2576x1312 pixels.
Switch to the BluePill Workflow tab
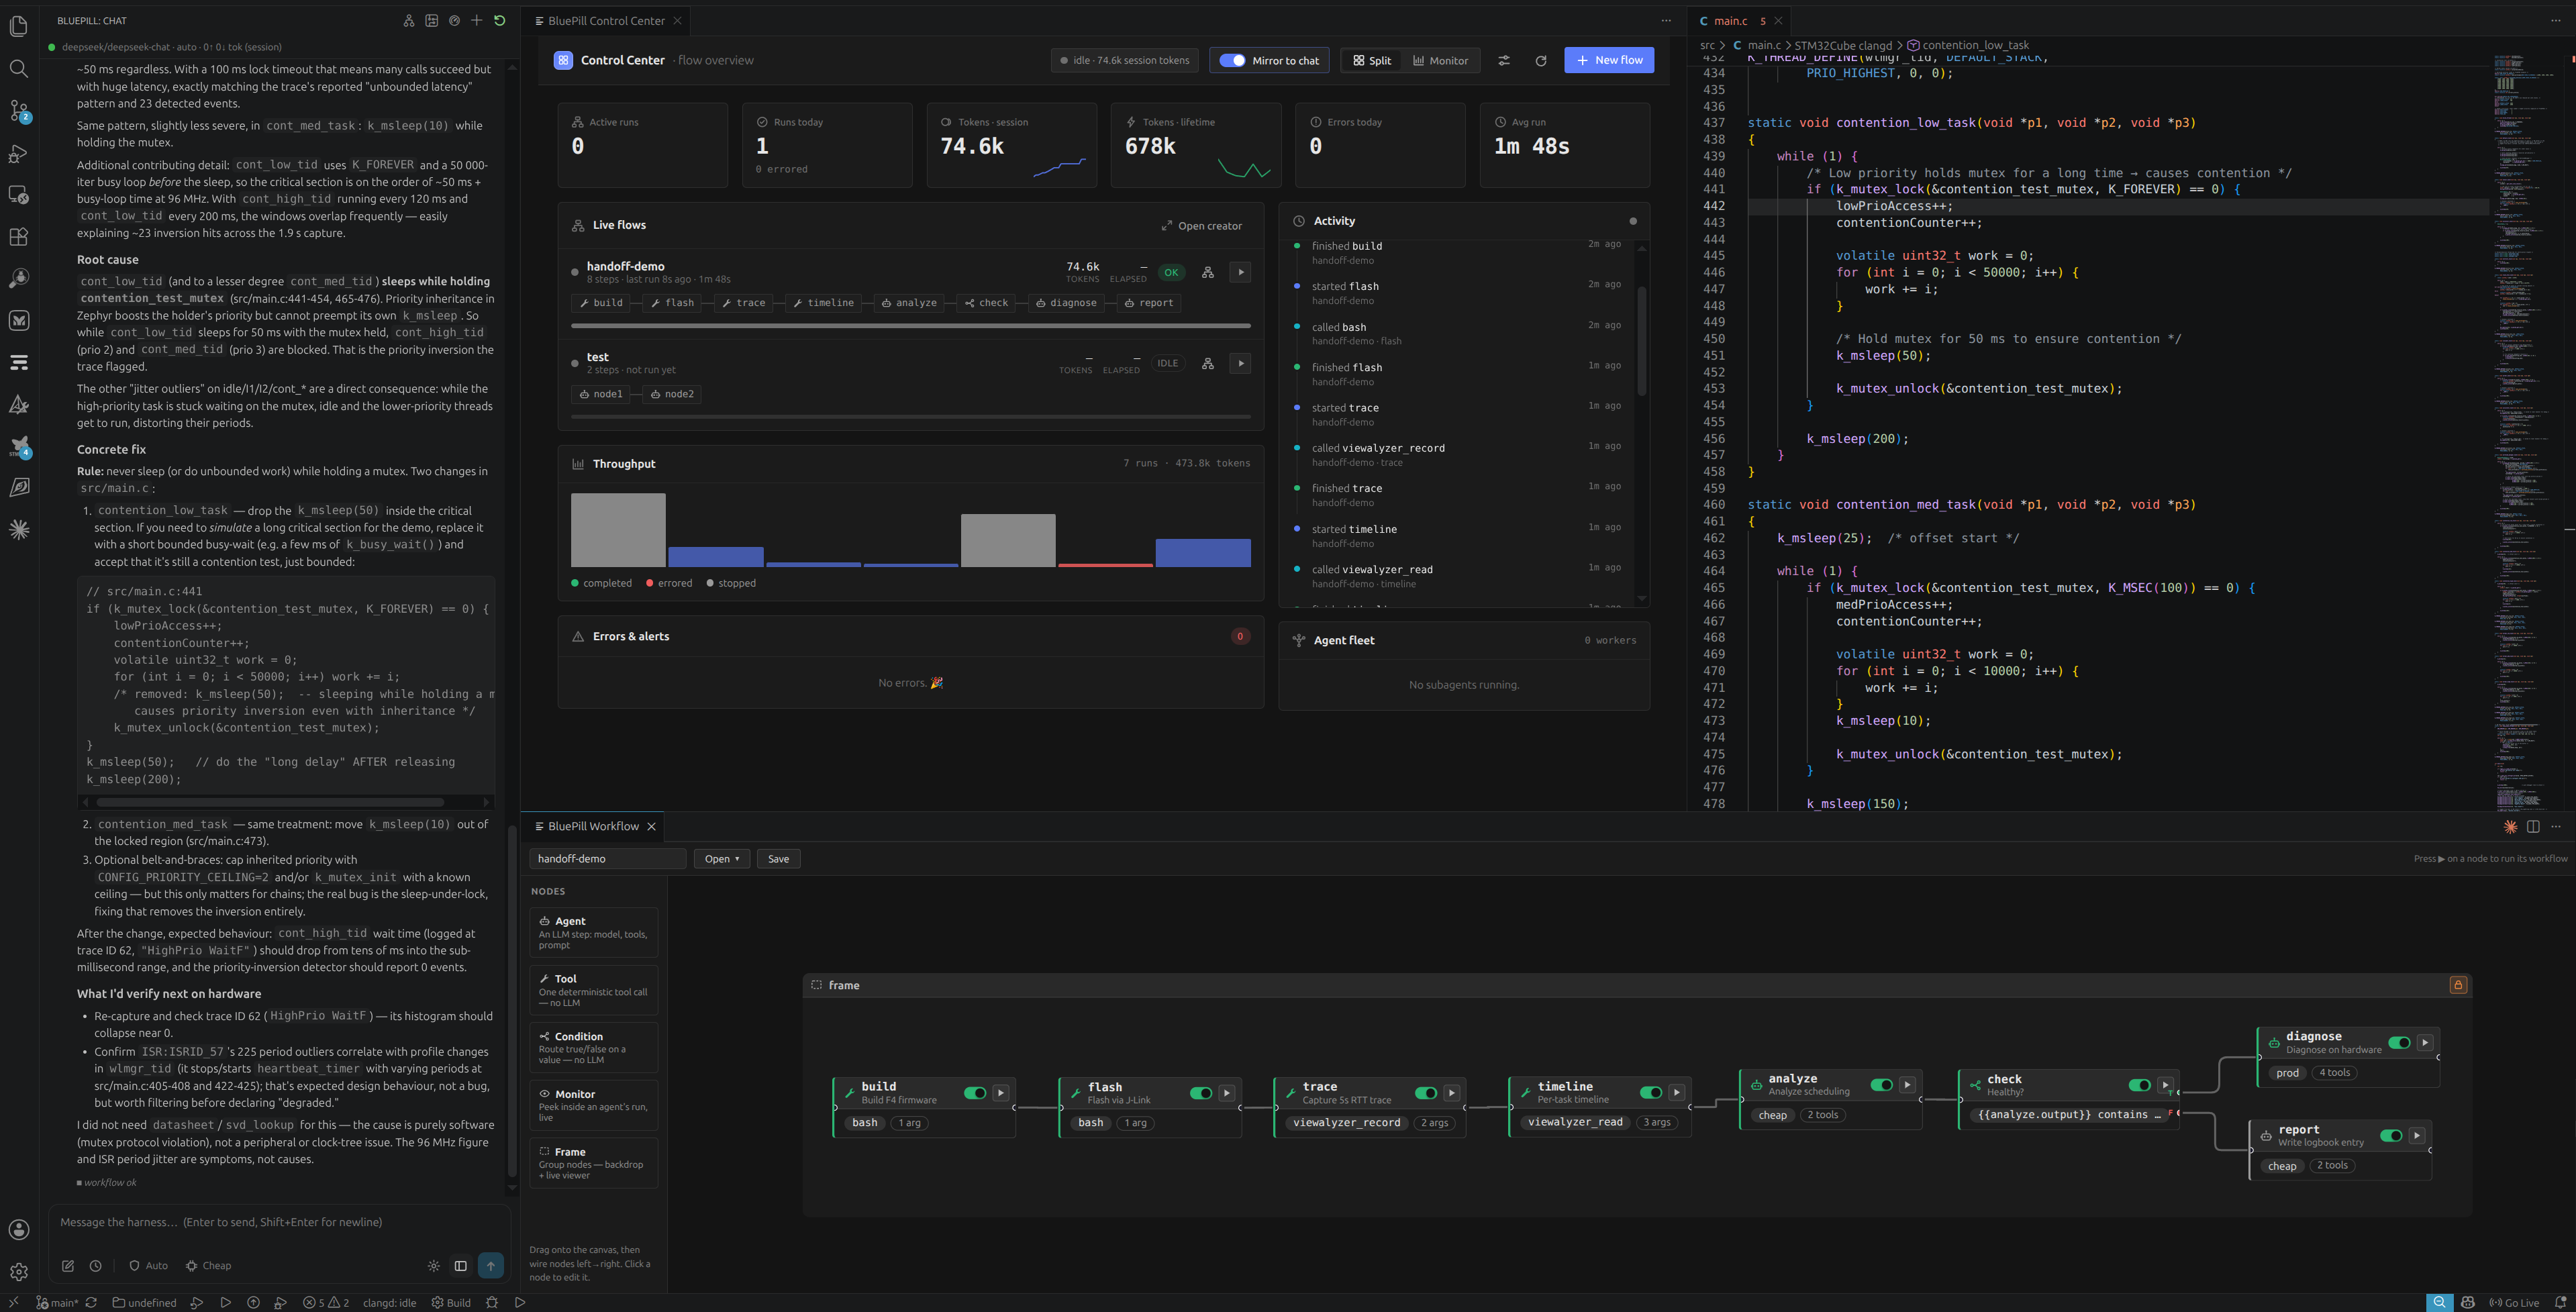[593, 826]
